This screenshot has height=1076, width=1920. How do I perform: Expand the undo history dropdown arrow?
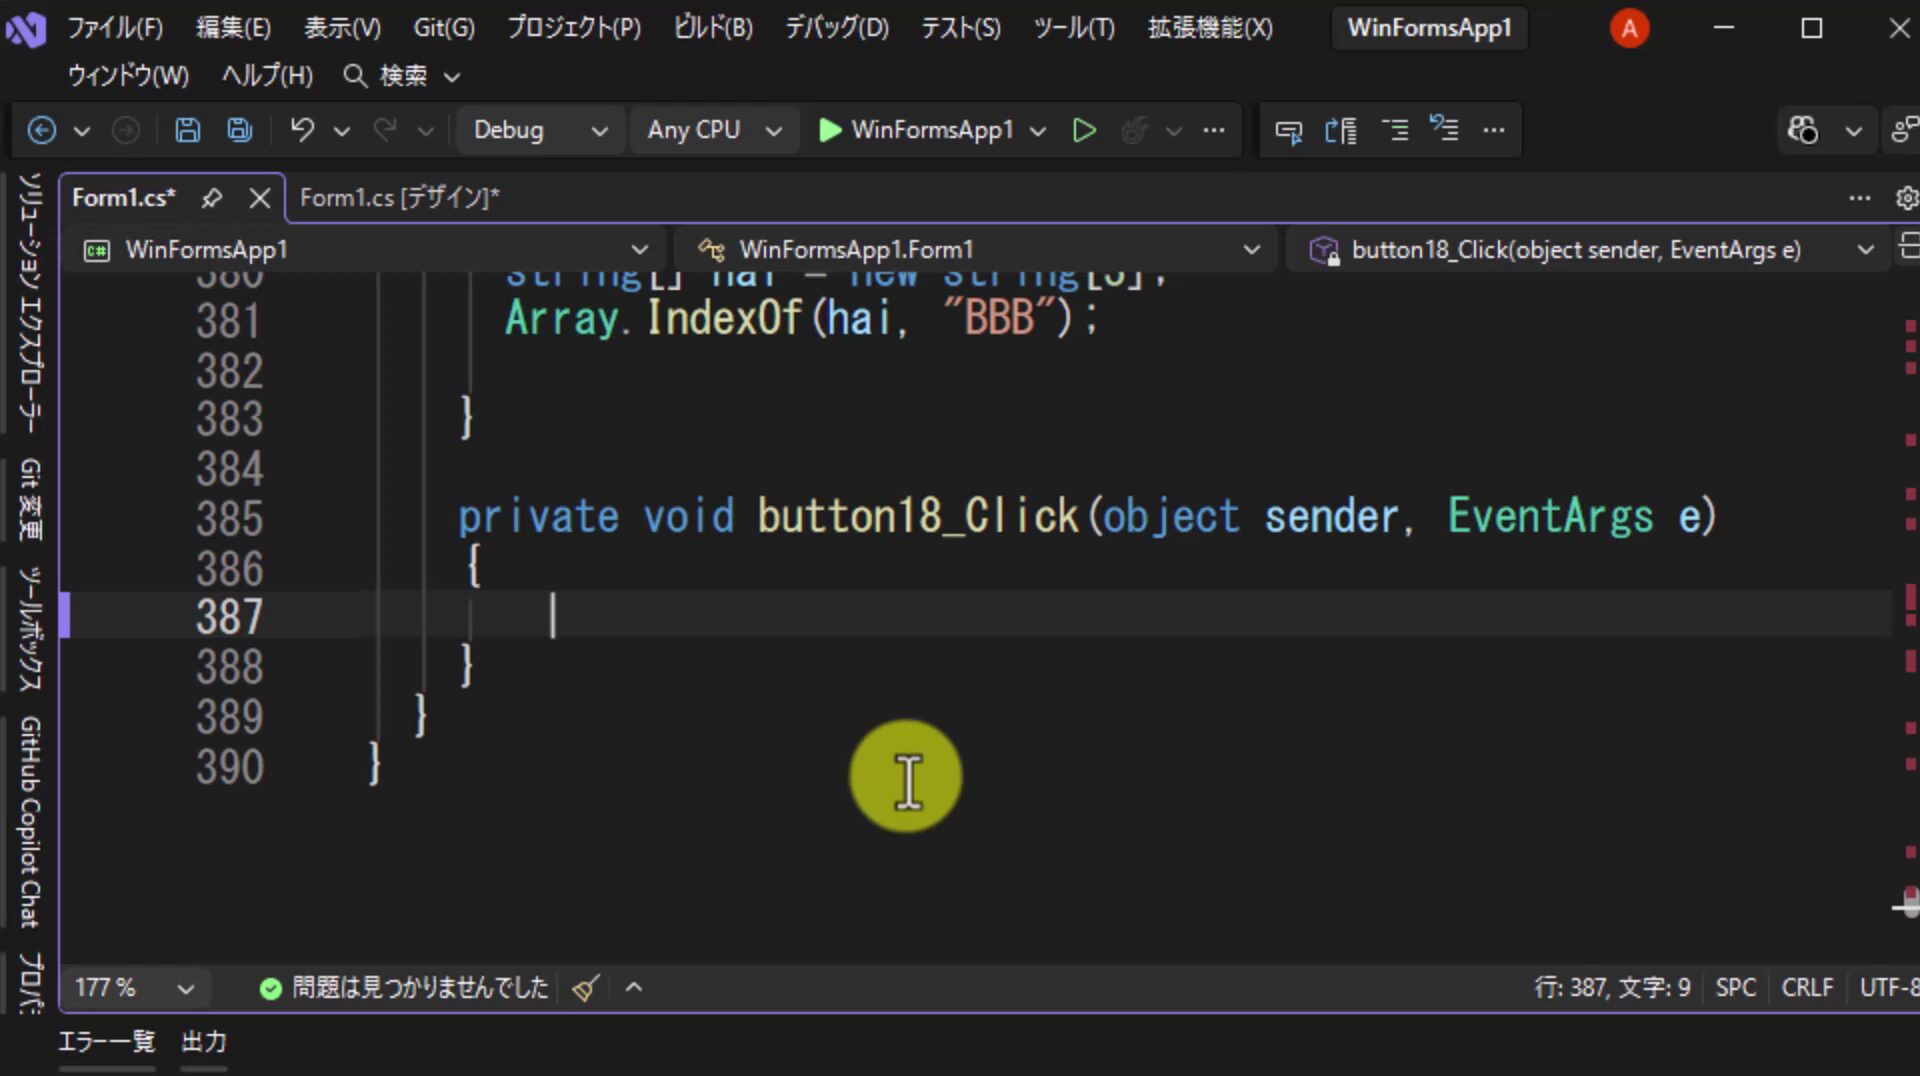342,131
